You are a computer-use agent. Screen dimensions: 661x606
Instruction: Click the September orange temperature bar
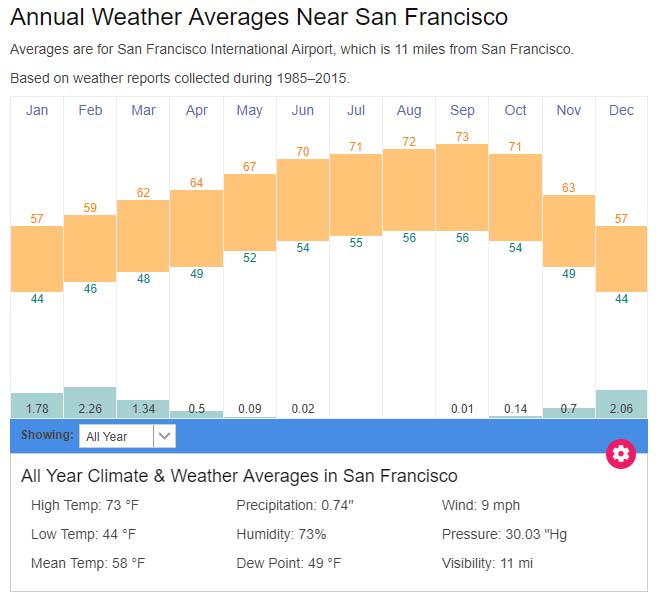[462, 187]
